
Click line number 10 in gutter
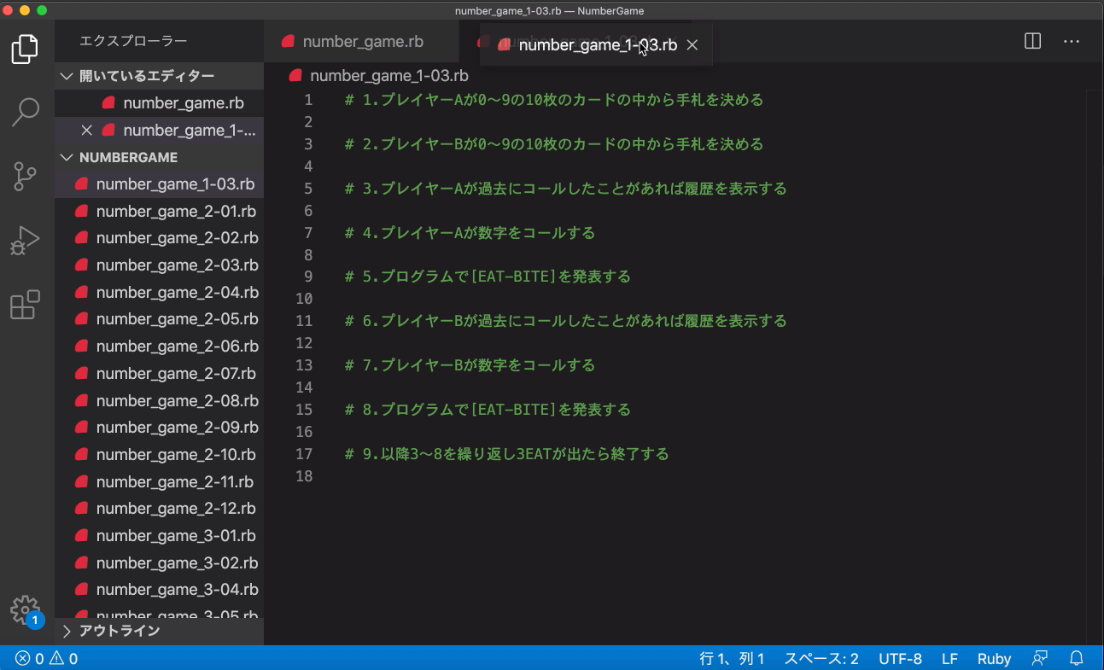304,299
